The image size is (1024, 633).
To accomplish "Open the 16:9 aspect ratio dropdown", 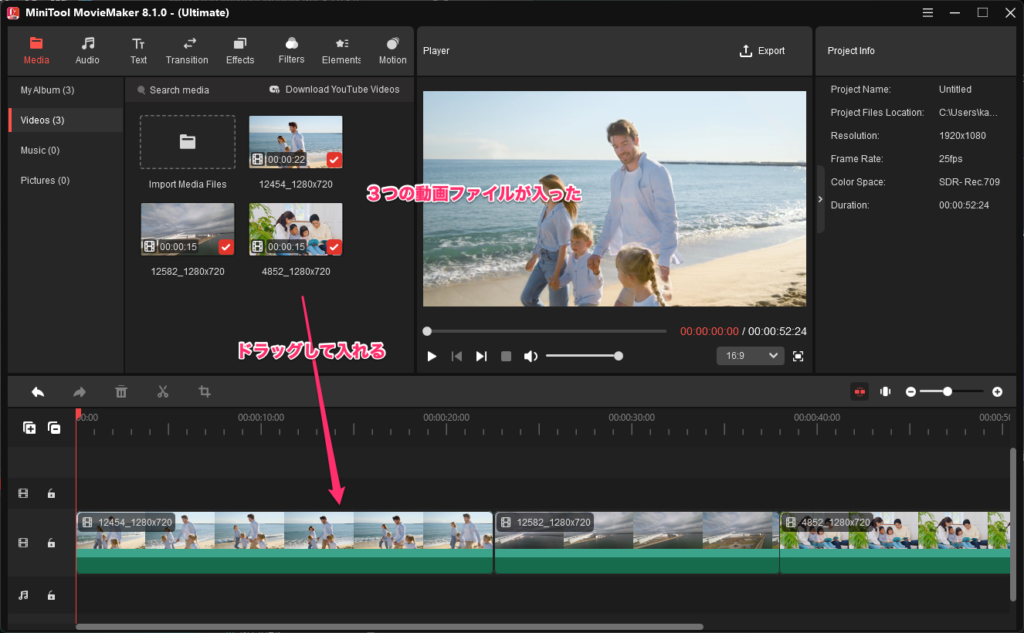I will 751,356.
